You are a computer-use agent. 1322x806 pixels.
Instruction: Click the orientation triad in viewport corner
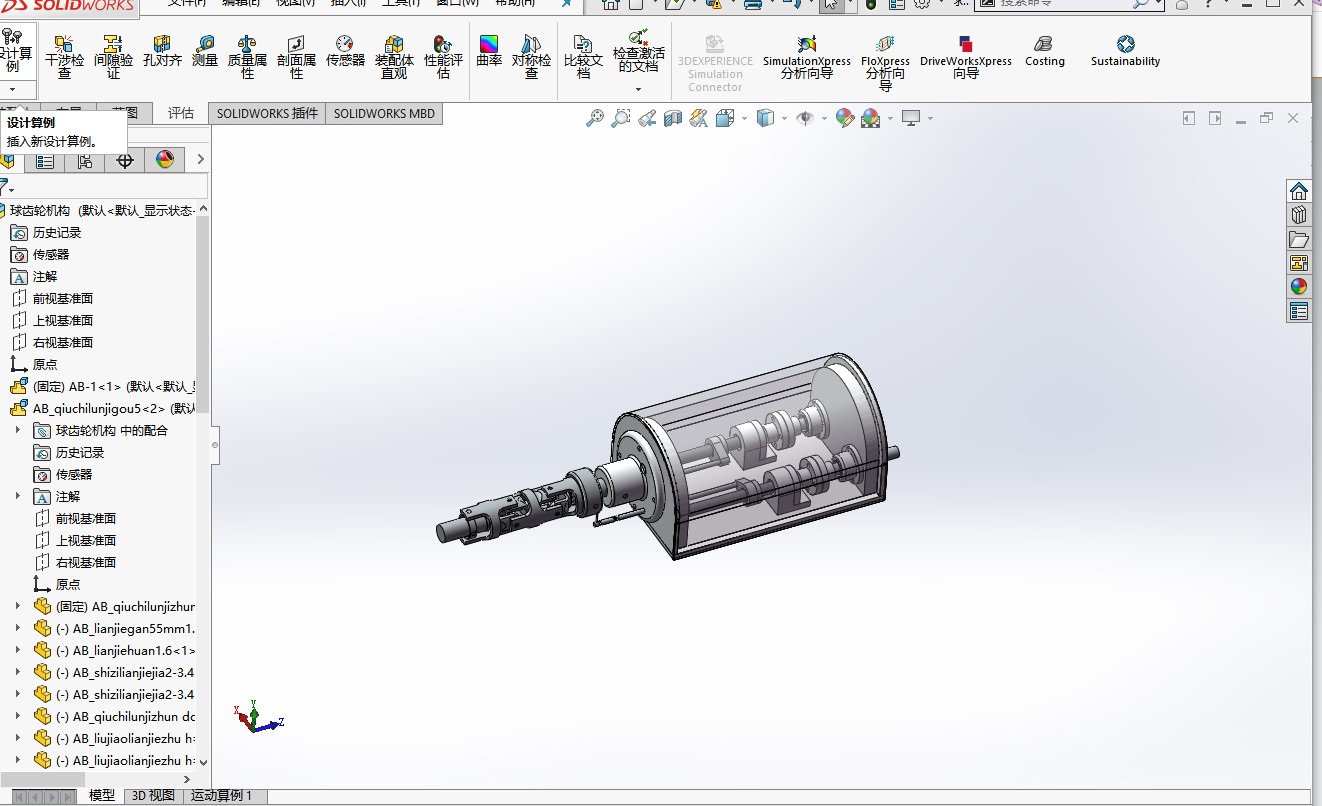258,716
